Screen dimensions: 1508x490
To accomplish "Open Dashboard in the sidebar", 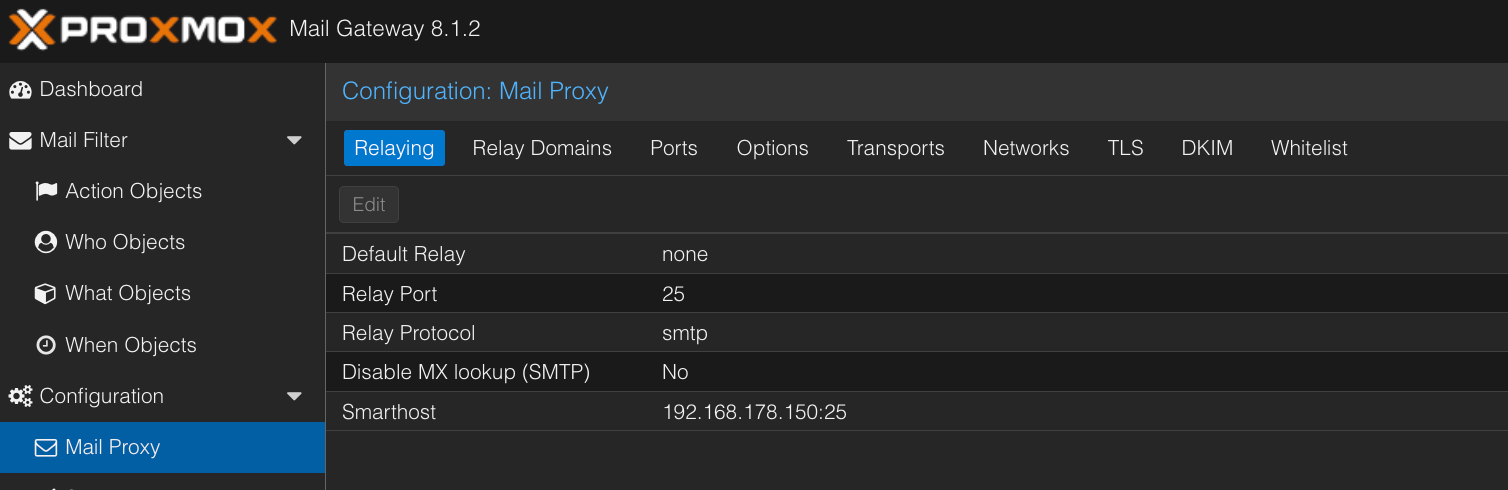I will click(x=91, y=90).
